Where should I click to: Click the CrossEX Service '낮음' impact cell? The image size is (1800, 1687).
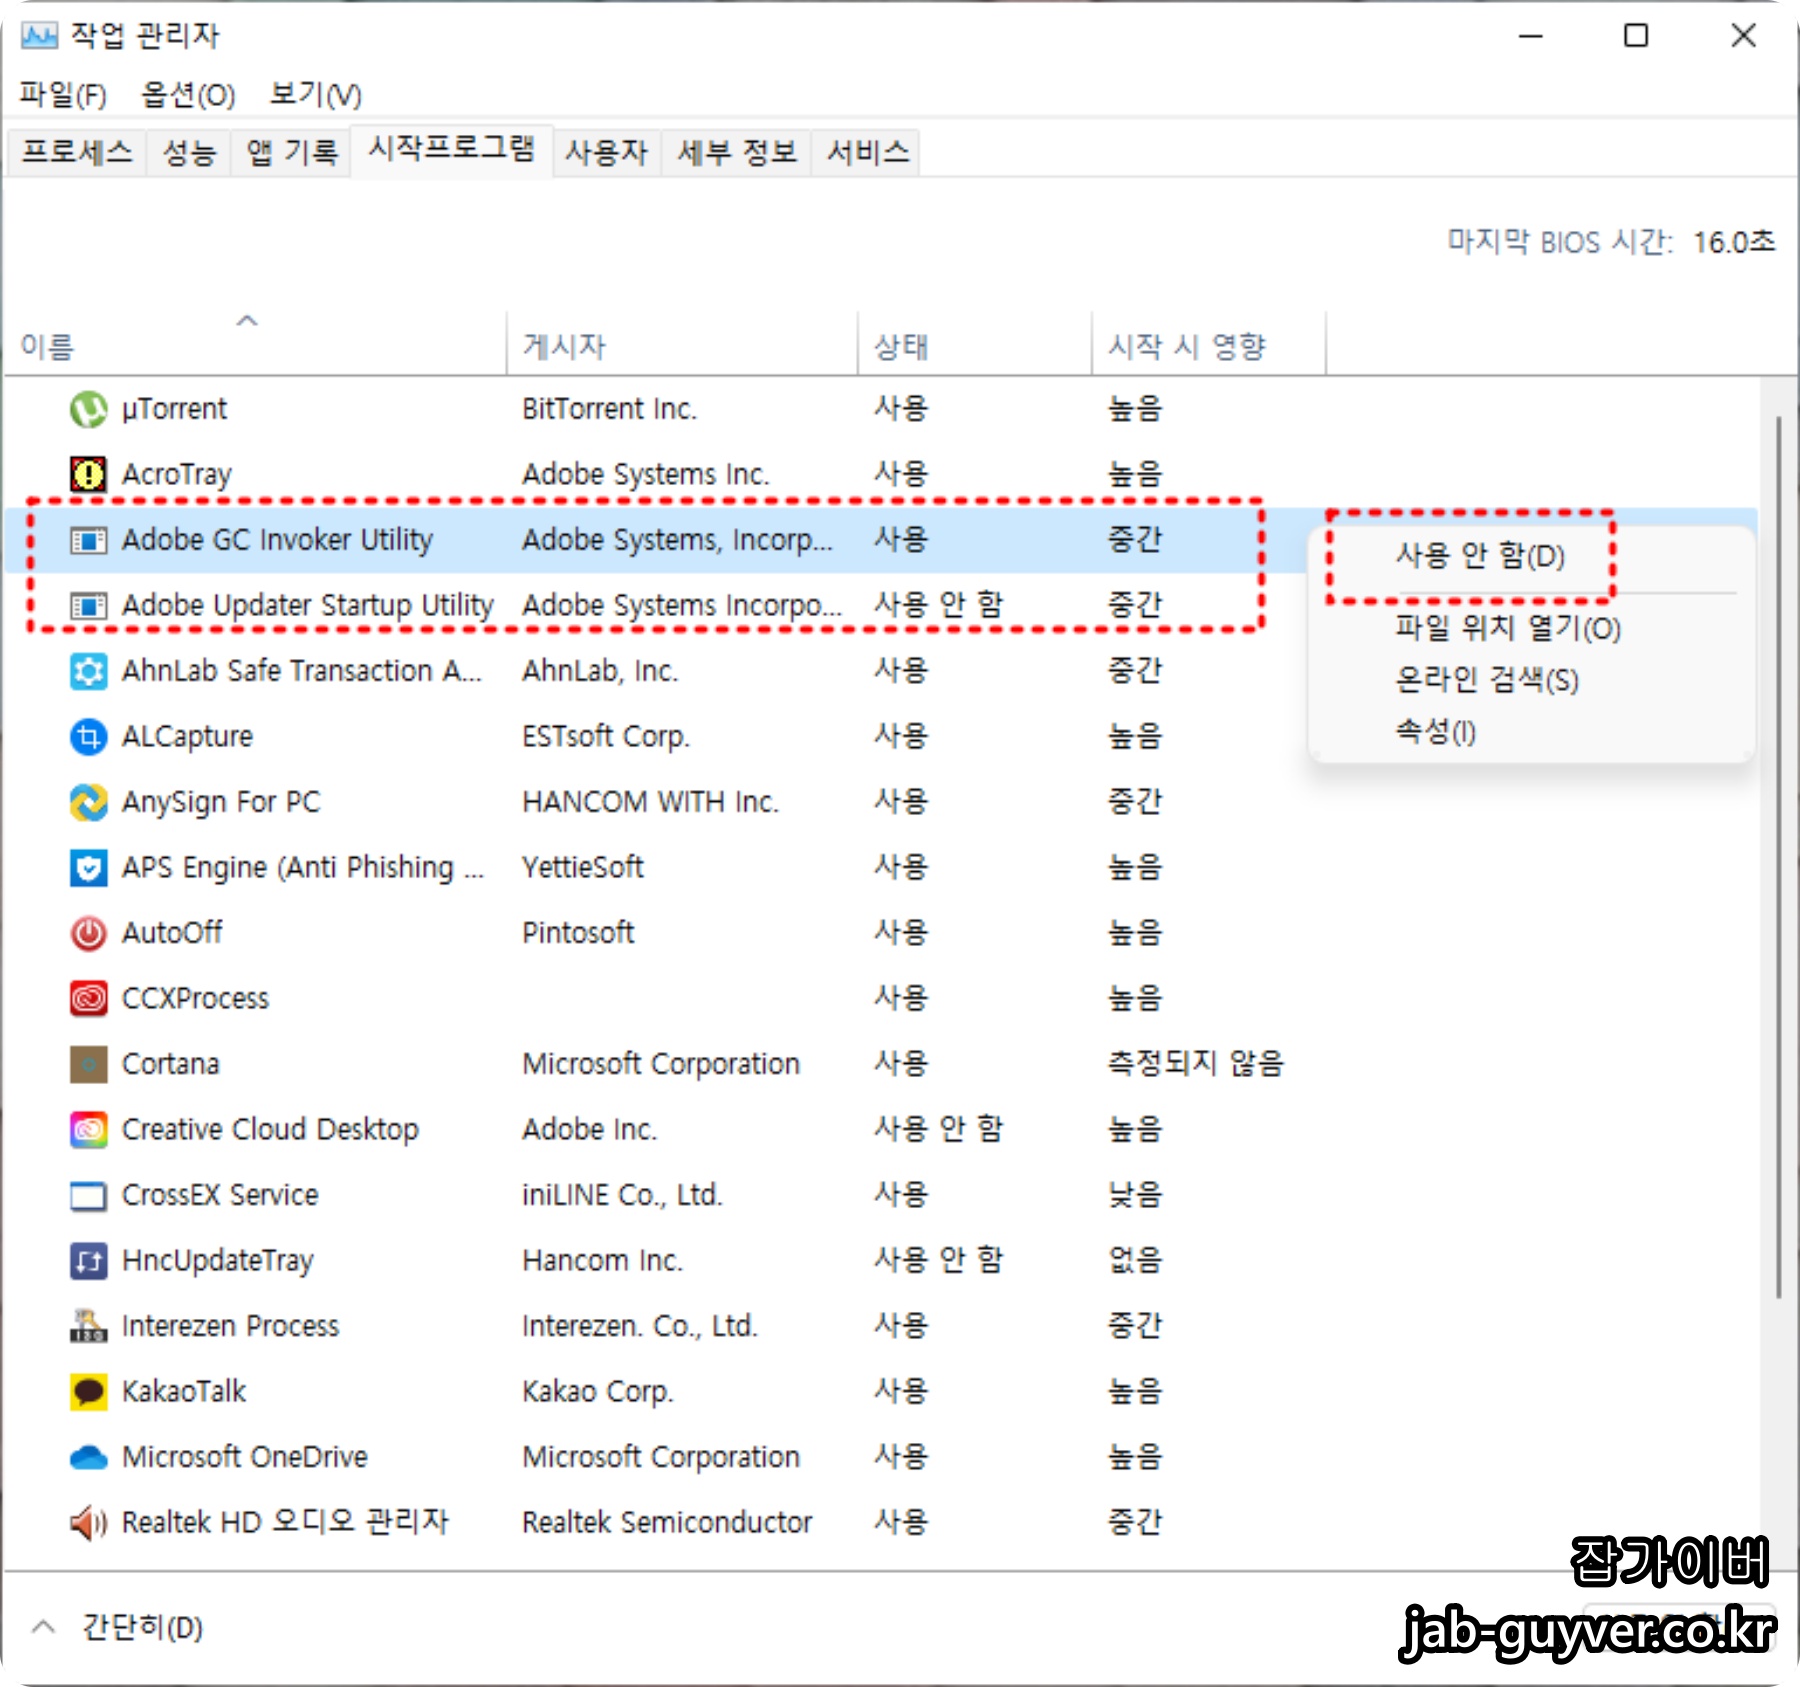pyautogui.click(x=1134, y=1195)
